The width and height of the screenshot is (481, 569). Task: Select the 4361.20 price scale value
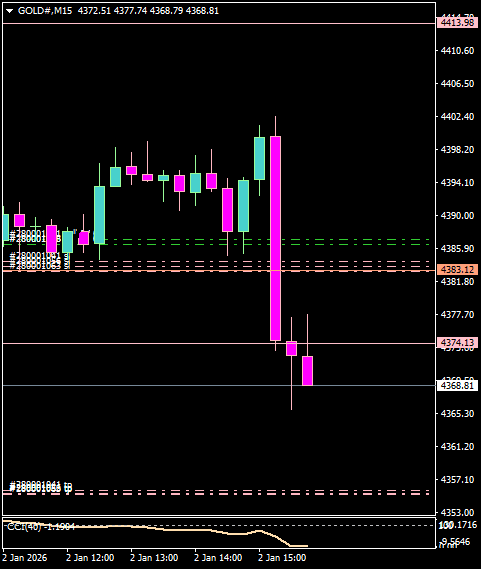point(457,446)
